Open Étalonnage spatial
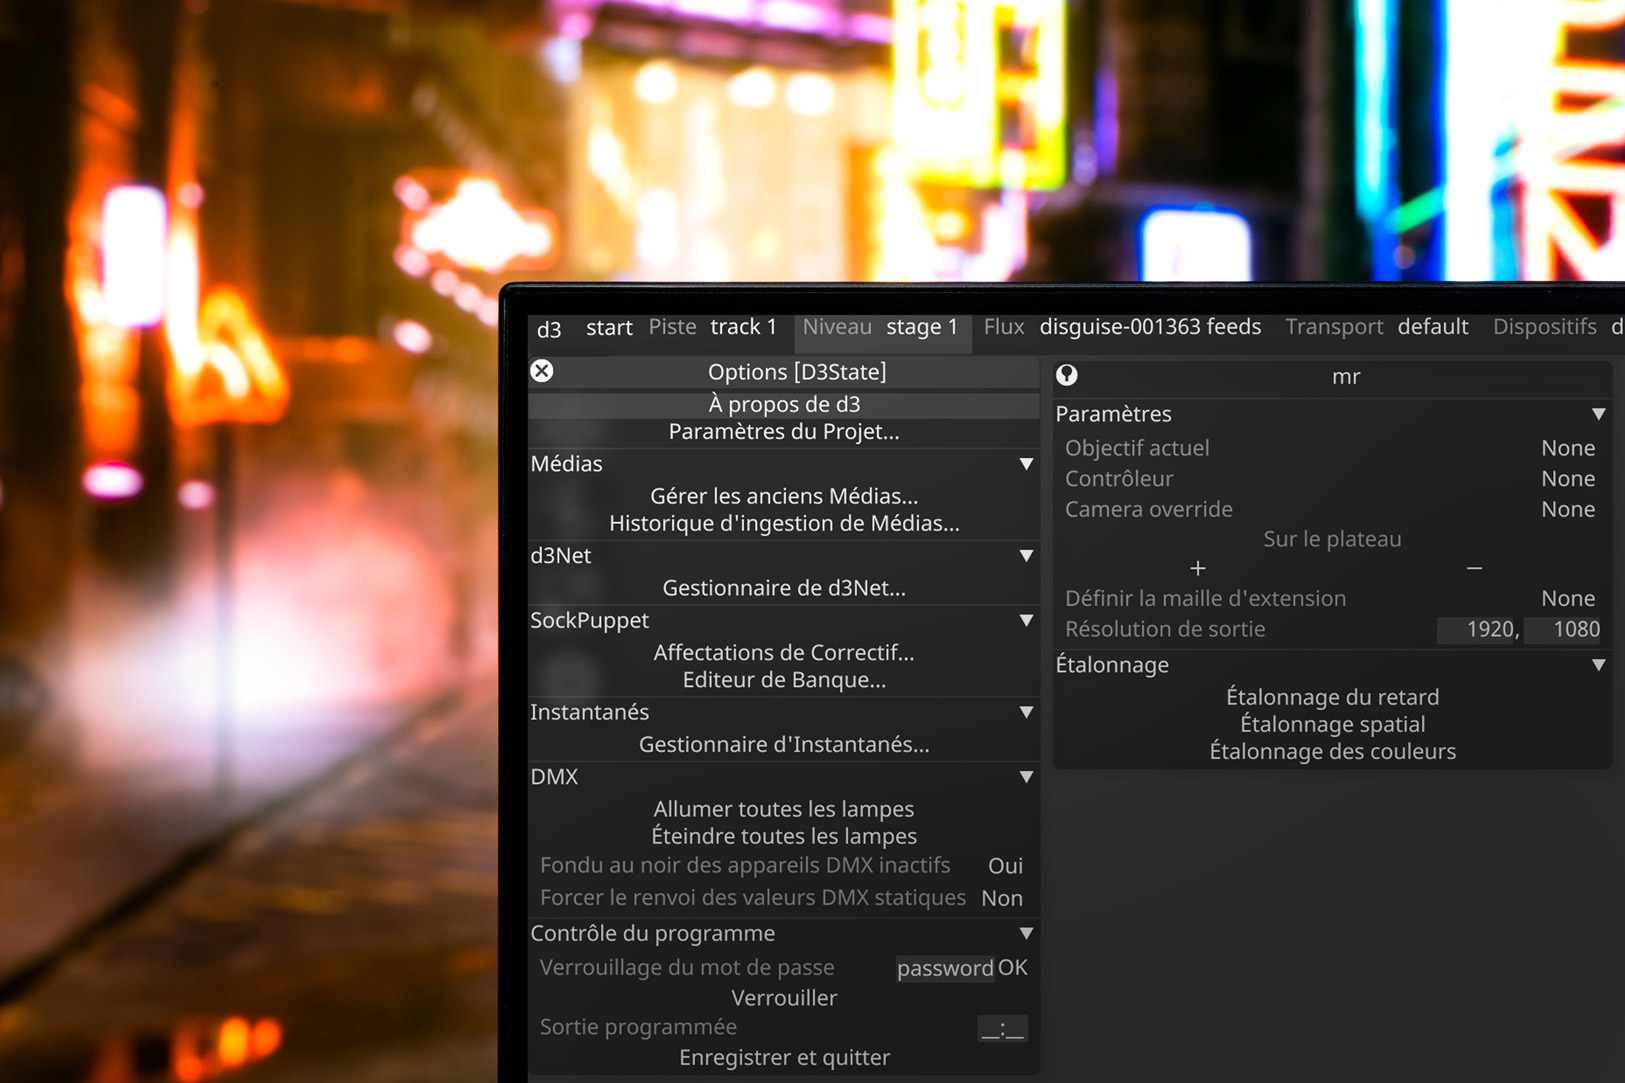 (1332, 724)
